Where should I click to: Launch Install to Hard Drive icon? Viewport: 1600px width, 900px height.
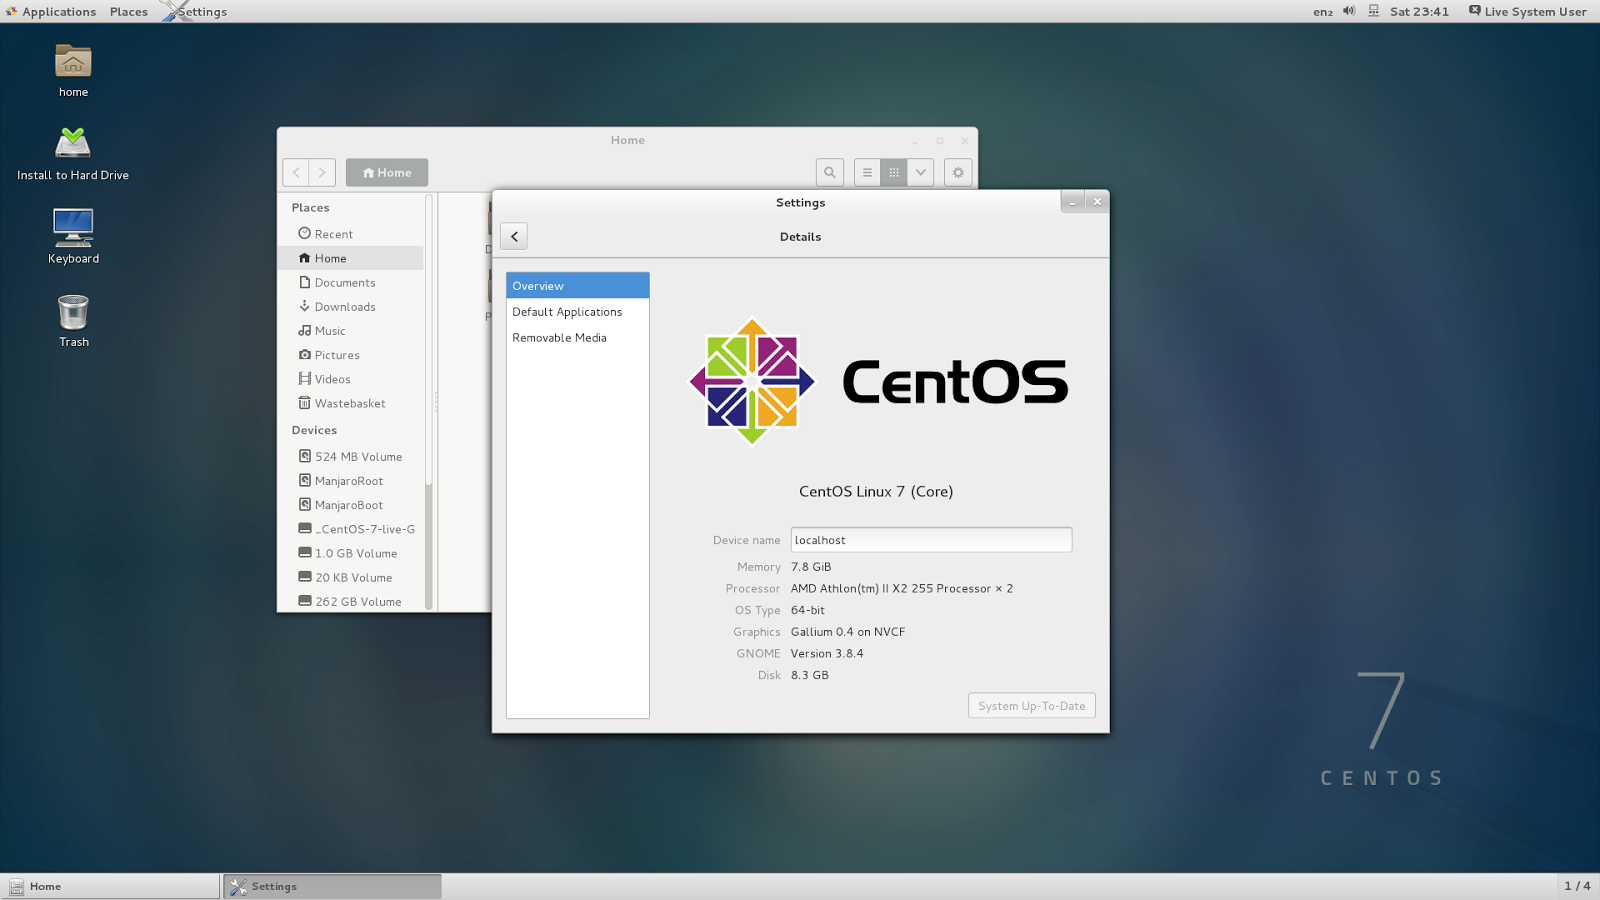73,153
